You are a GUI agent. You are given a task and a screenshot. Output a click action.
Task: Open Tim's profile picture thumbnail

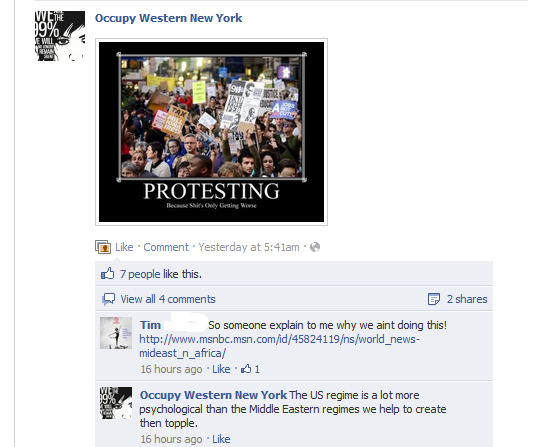(116, 333)
